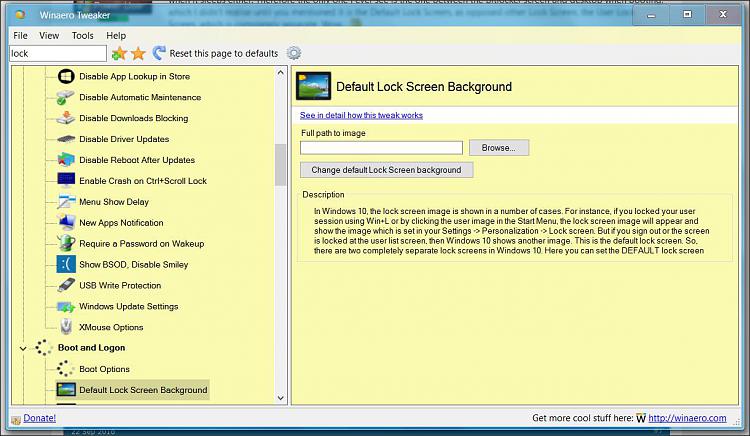Open the Donate! link
This screenshot has width=750, height=436.
pos(39,418)
